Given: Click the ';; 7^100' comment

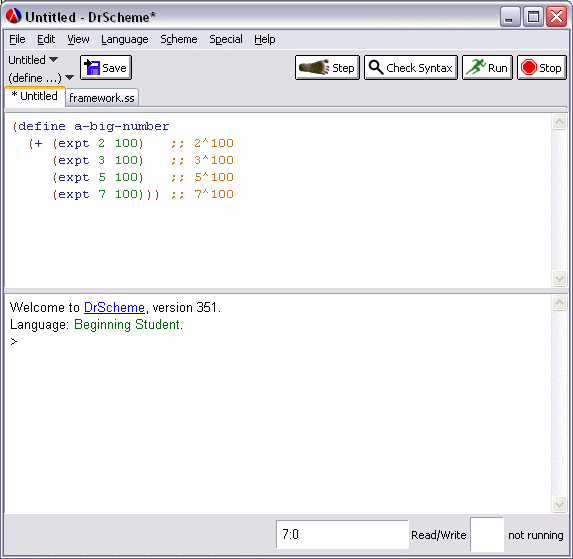Looking at the screenshot, I should [202, 194].
